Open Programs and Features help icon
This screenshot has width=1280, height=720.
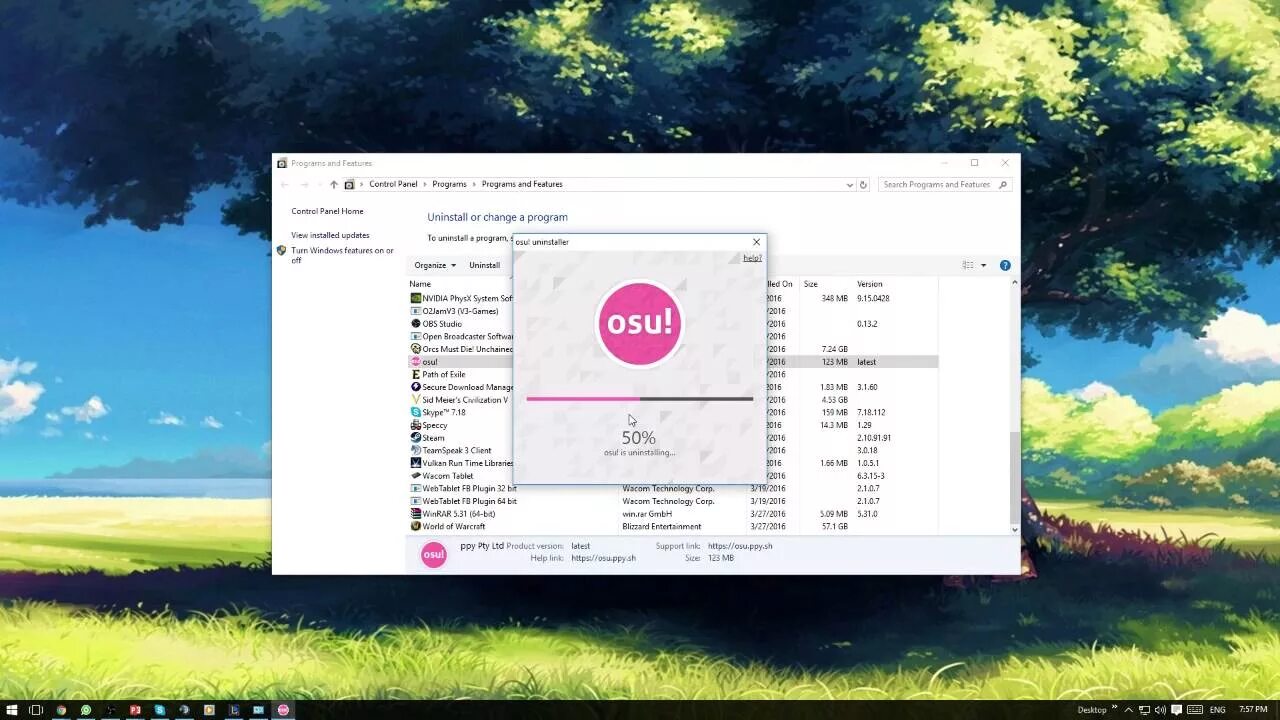pos(1005,265)
